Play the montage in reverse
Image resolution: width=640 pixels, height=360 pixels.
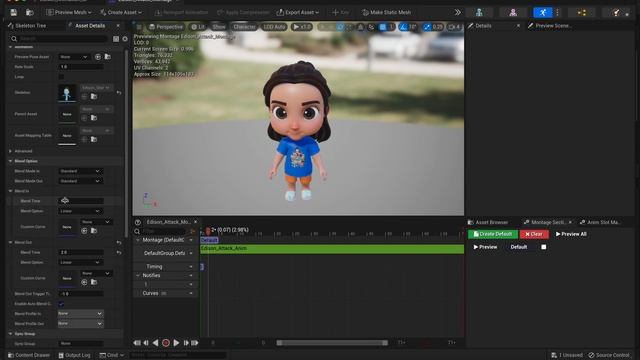pos(156,343)
